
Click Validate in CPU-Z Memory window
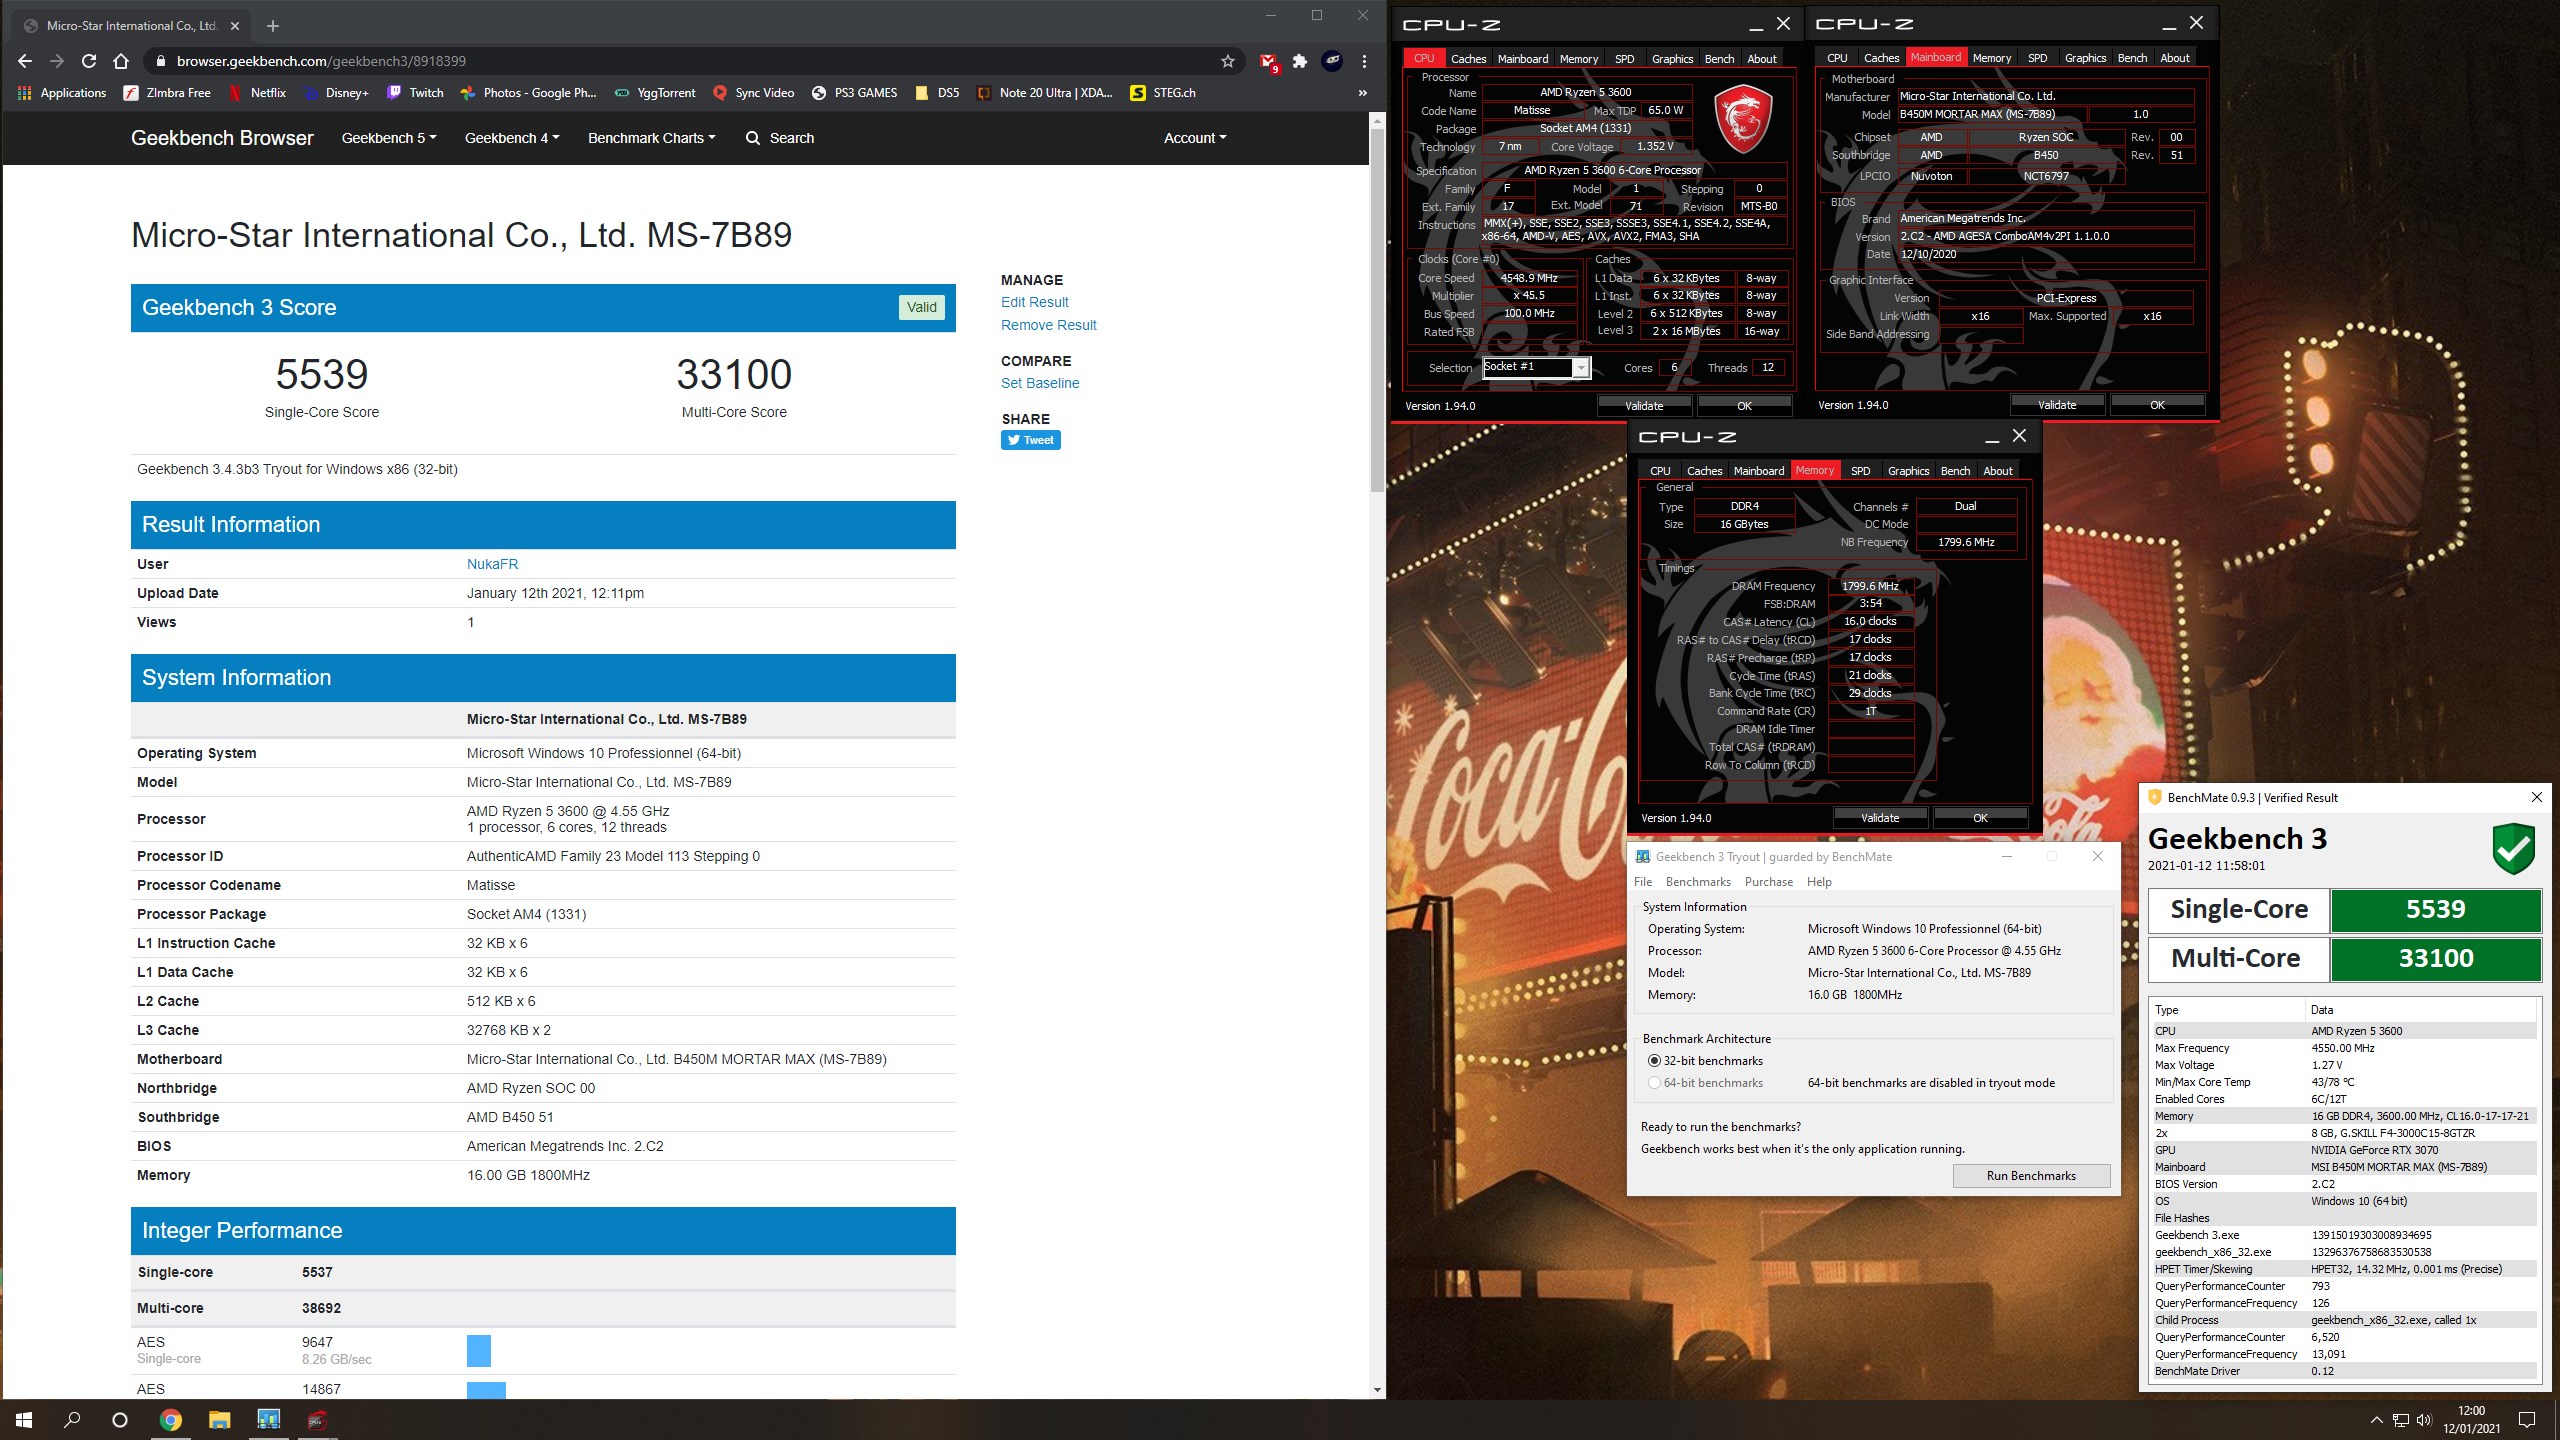coord(1880,818)
